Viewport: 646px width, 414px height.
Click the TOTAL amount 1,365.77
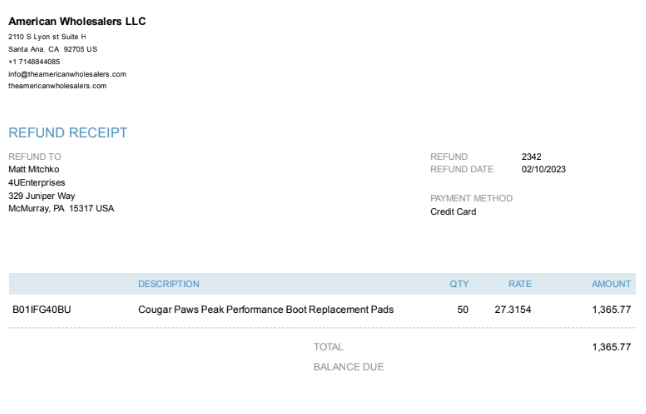pos(611,347)
